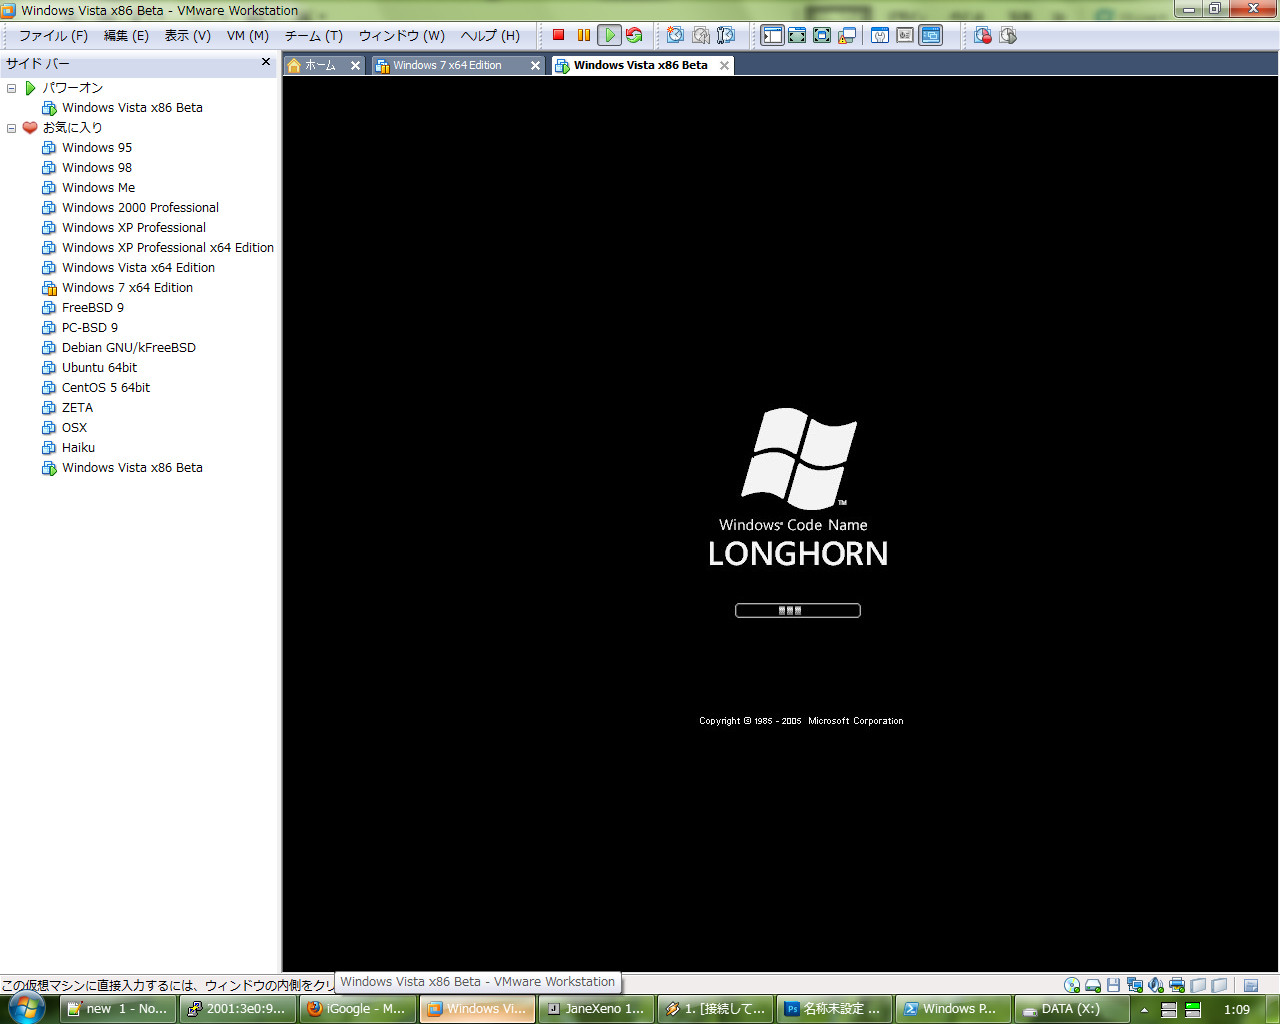This screenshot has height=1024, width=1280.
Task: Open the 表示 (V) menu
Action: tap(188, 35)
